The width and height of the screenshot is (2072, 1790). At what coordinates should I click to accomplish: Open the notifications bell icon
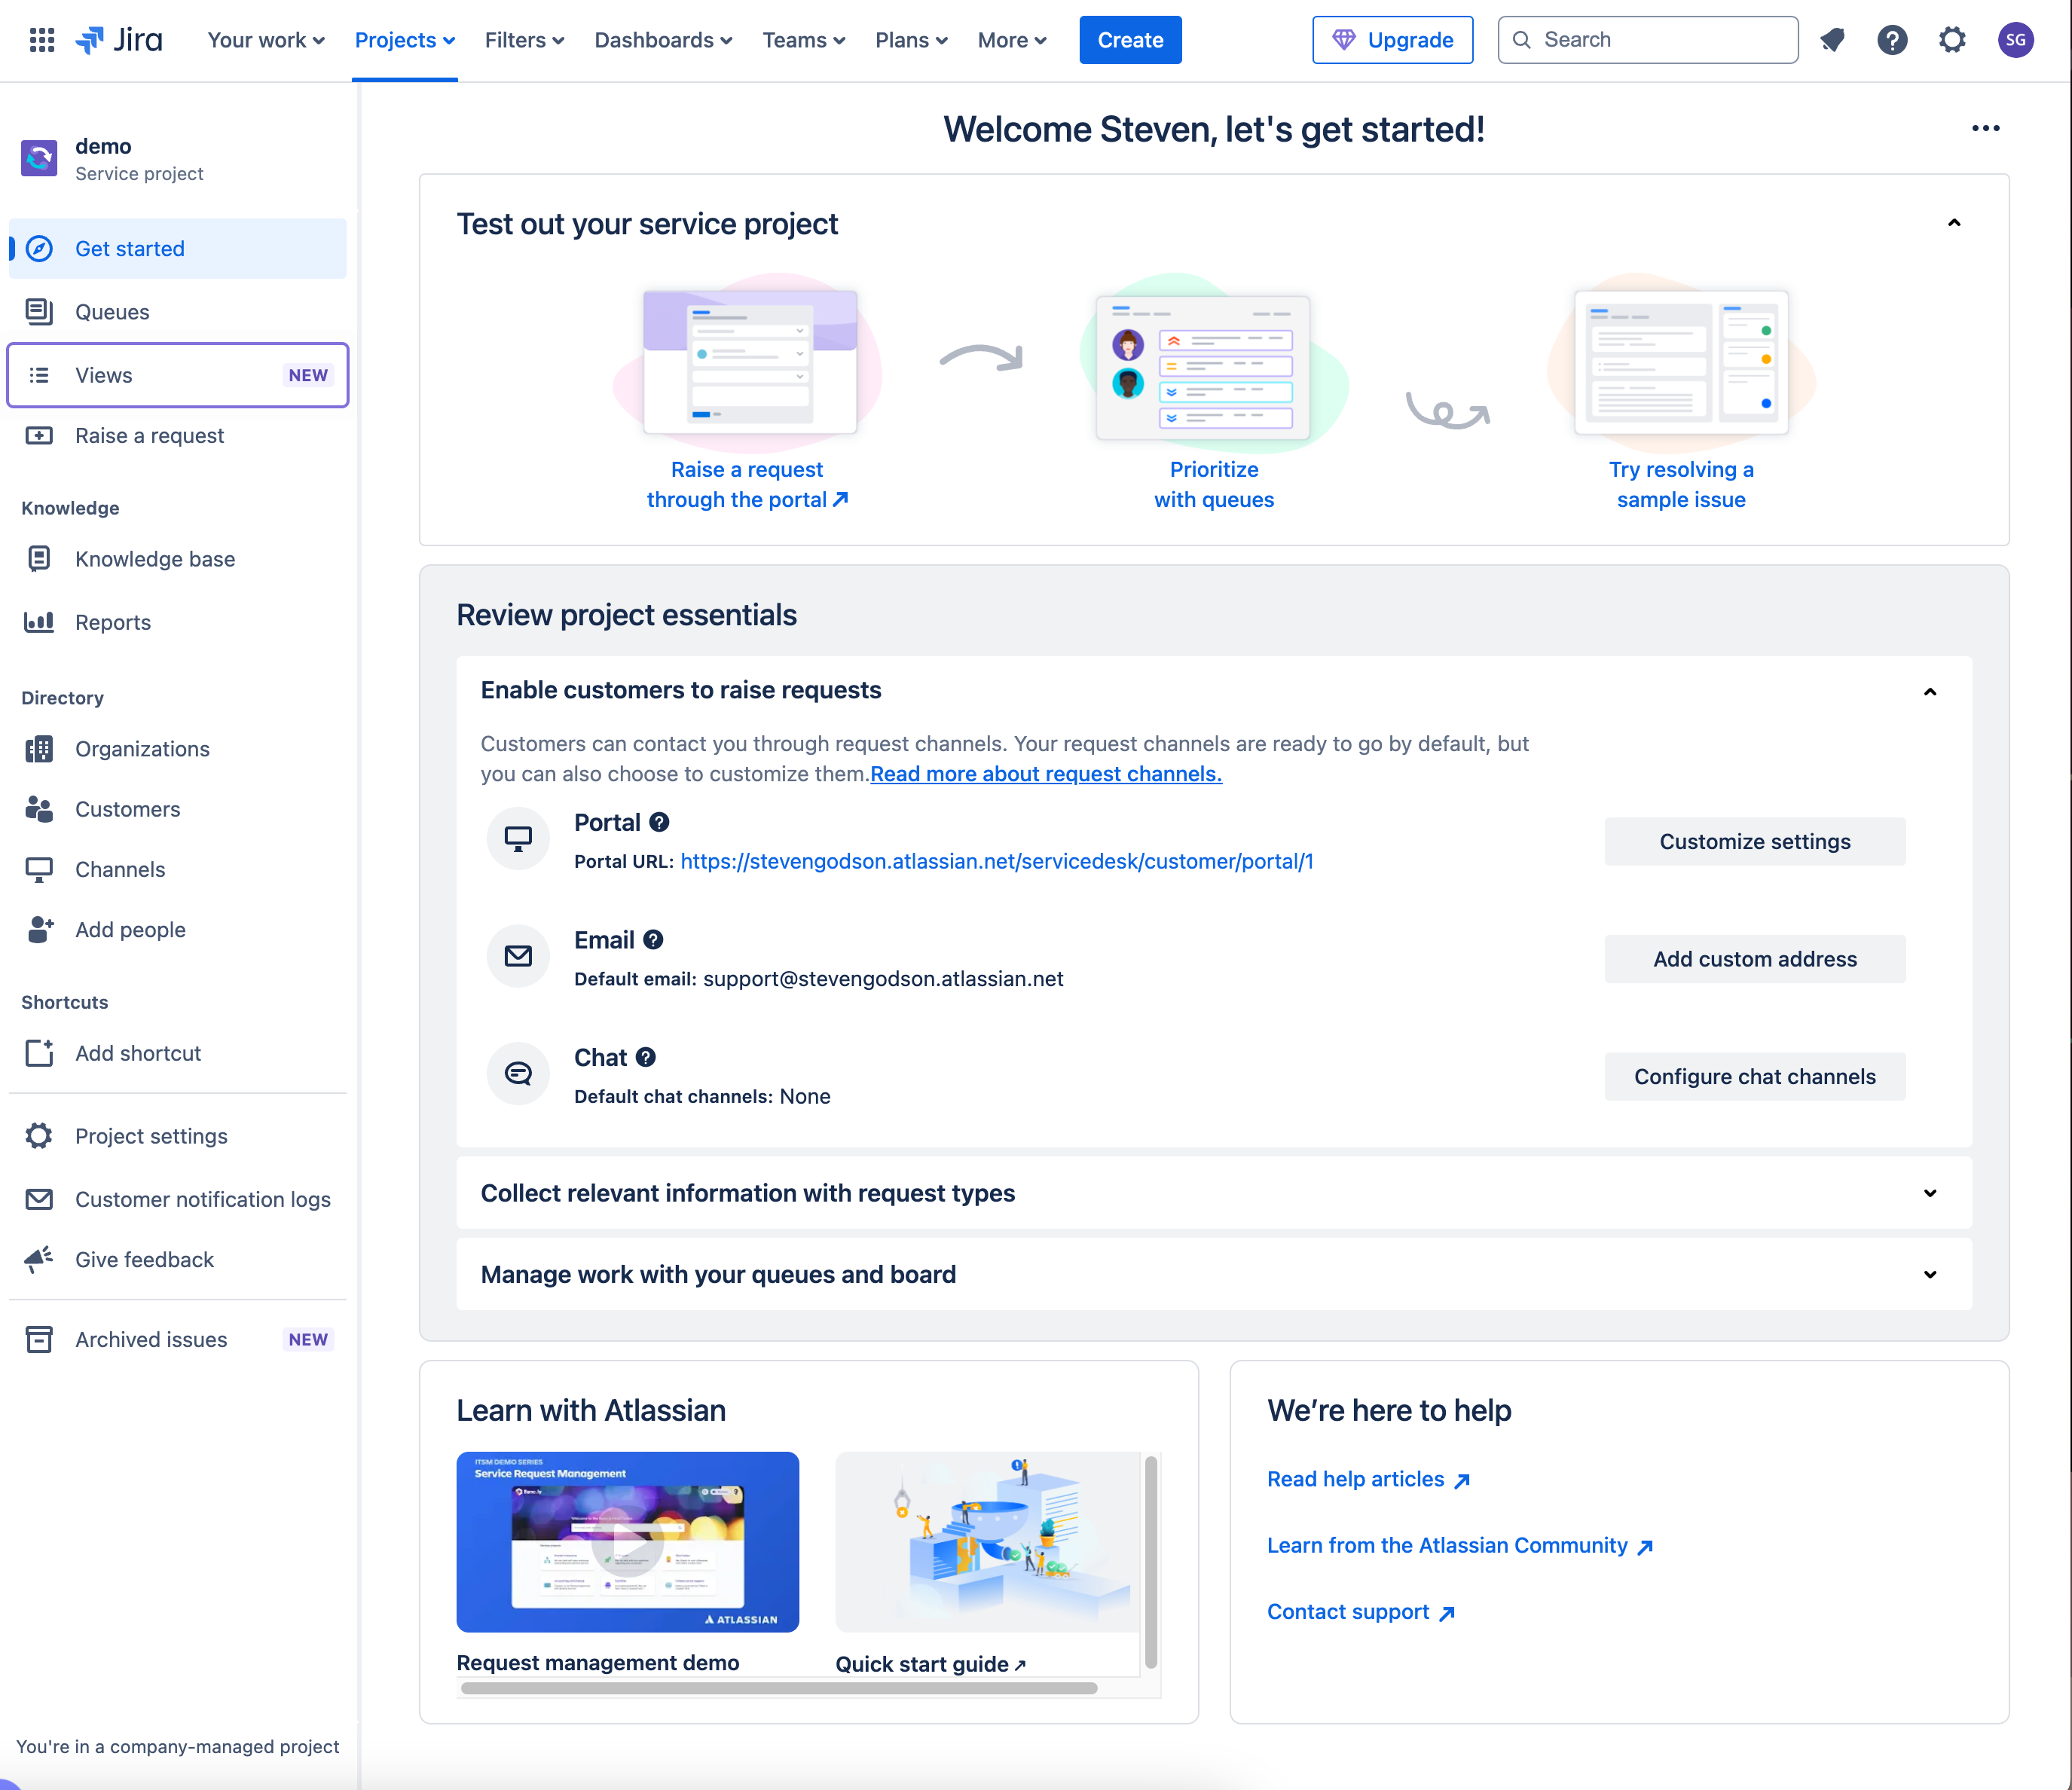pyautogui.click(x=1832, y=40)
